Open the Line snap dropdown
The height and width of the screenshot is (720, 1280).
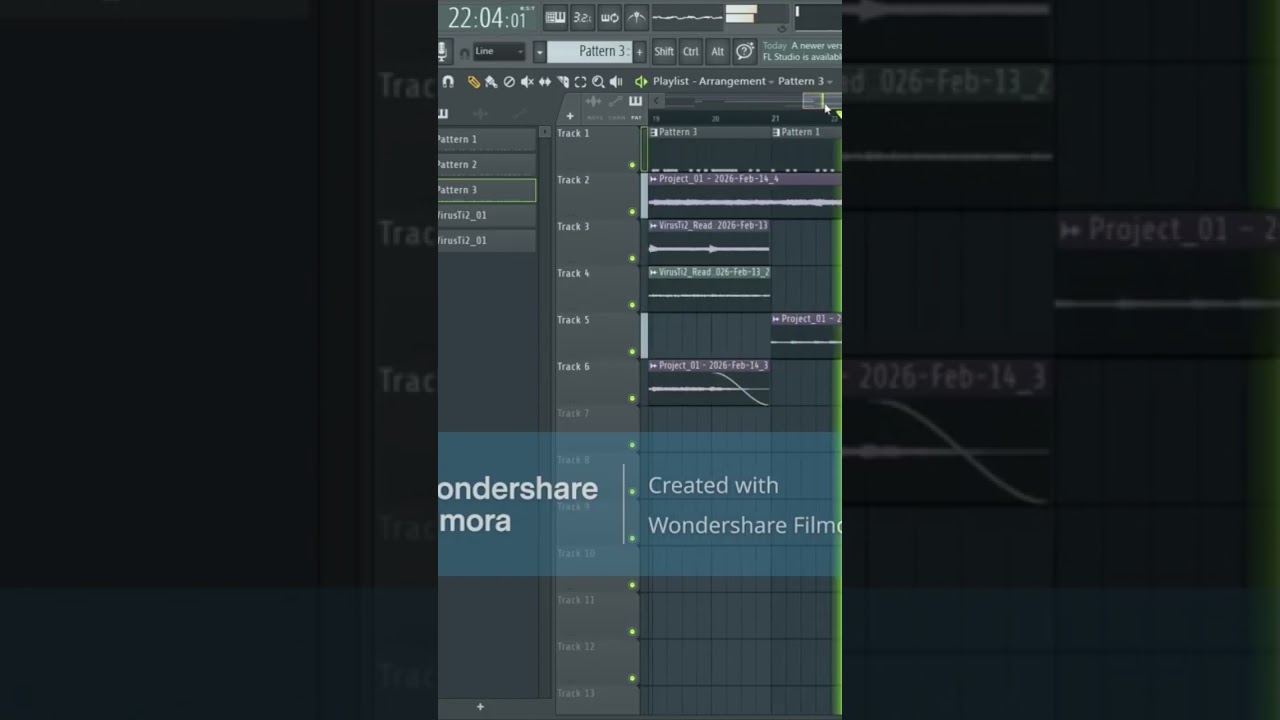click(499, 51)
